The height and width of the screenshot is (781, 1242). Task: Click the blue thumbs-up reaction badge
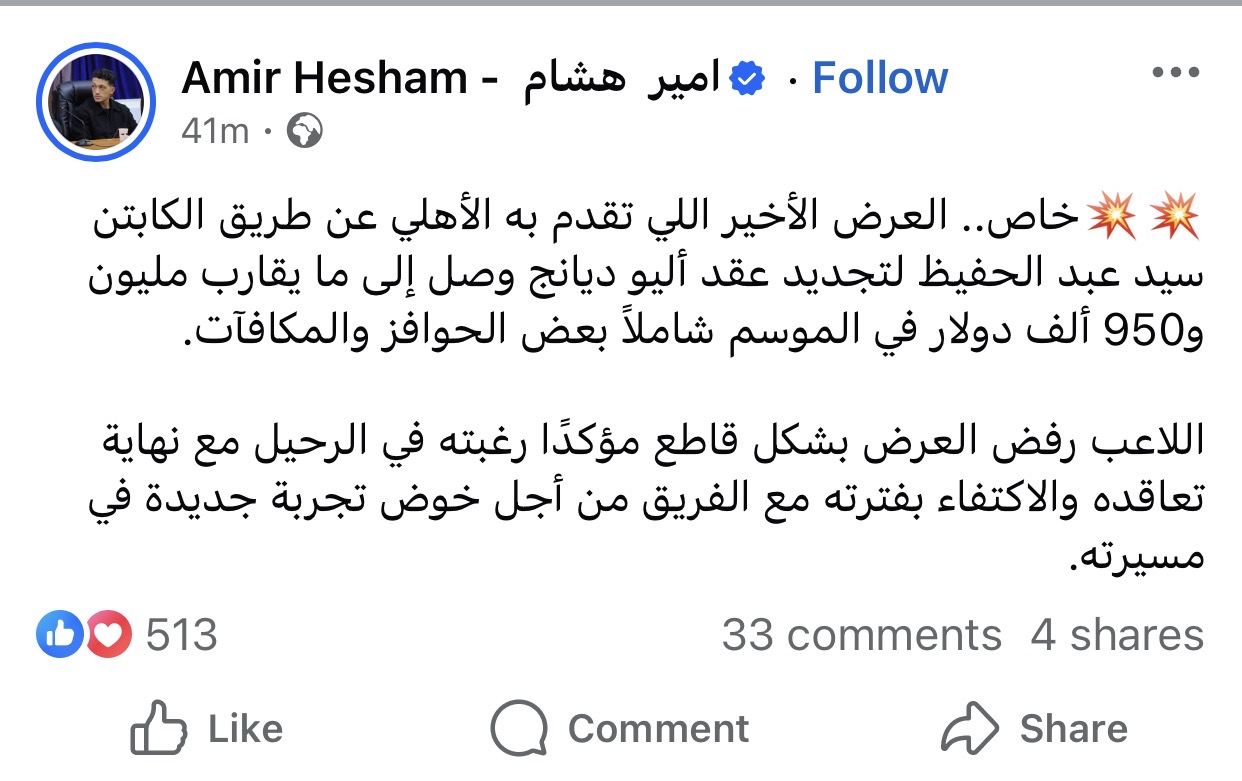[59, 635]
